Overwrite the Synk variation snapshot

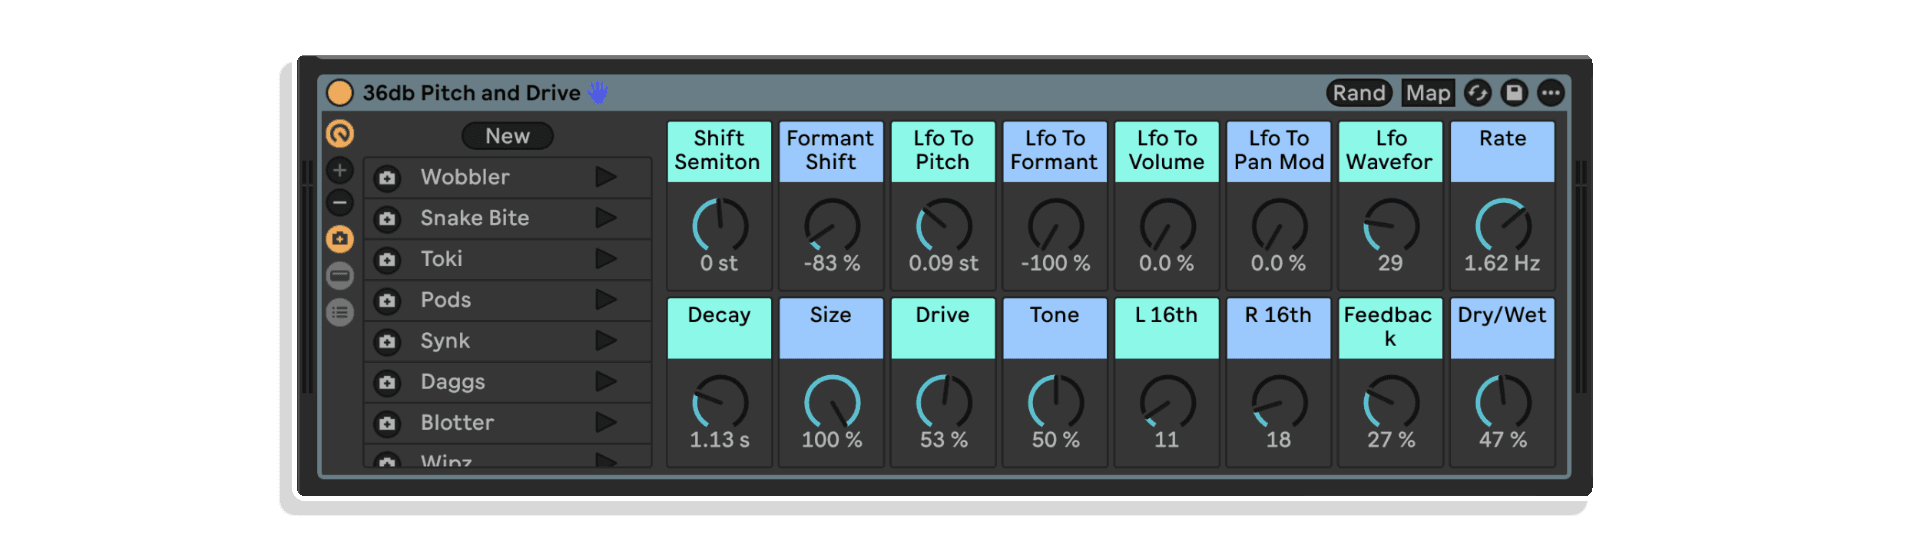pos(387,342)
